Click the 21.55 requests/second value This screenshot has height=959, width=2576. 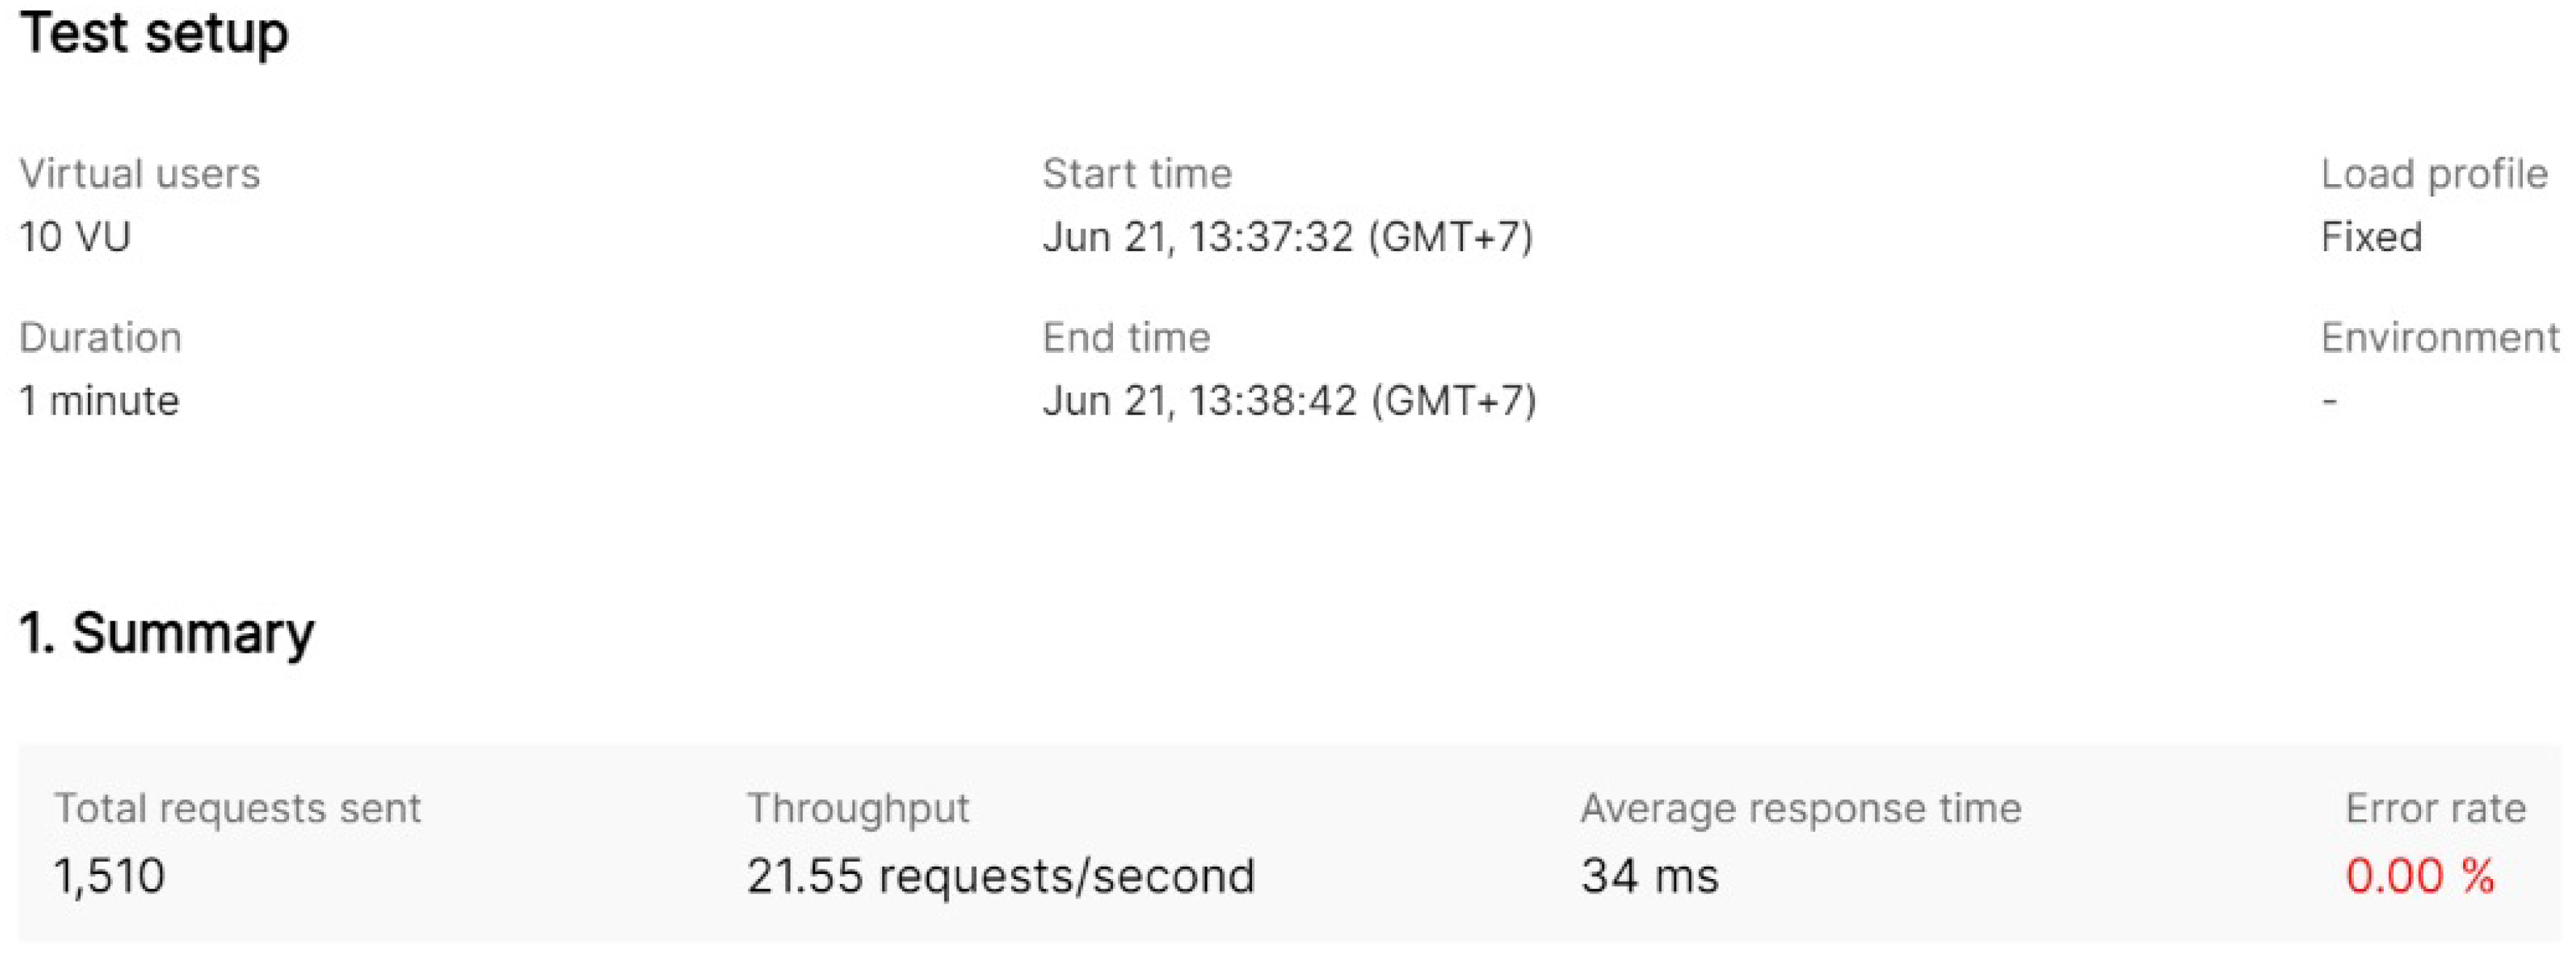click(x=1000, y=876)
